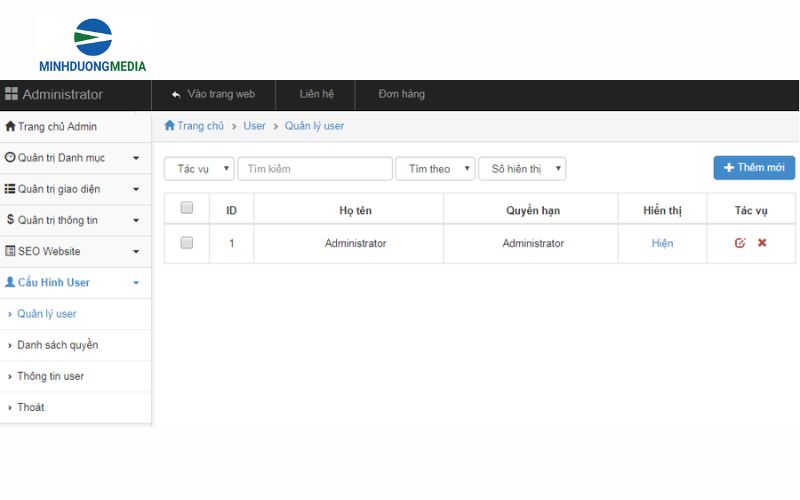Open the Tìm theo dropdown
Image resolution: width=800 pixels, height=500 pixels.
pos(435,169)
